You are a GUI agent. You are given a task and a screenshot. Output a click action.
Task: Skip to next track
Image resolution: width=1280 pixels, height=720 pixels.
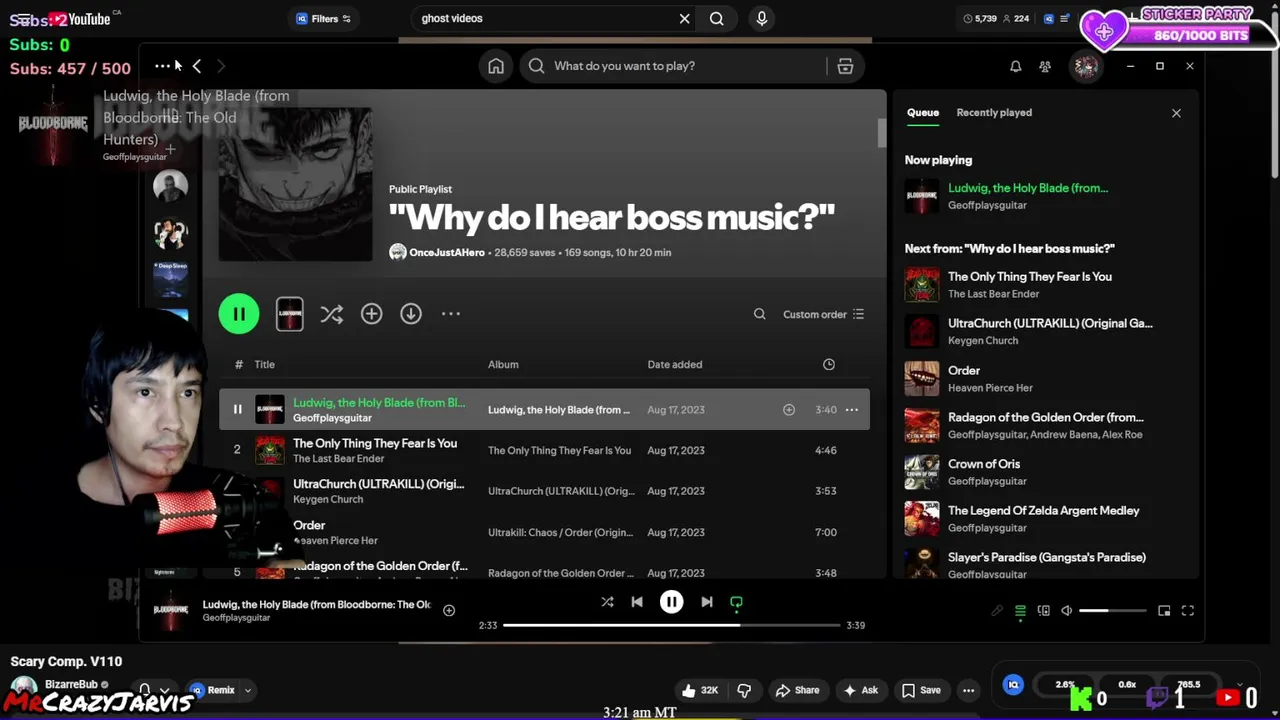click(x=706, y=602)
